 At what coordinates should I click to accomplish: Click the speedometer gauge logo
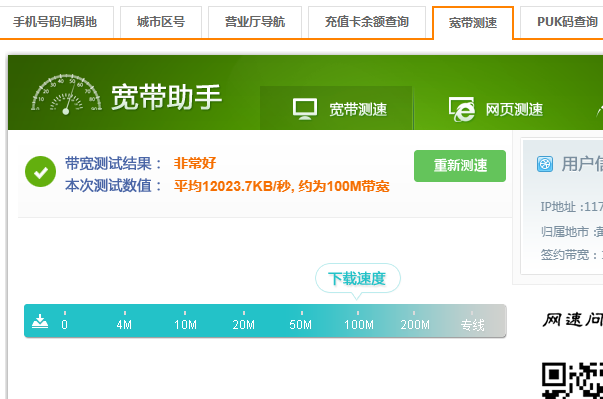[67, 94]
